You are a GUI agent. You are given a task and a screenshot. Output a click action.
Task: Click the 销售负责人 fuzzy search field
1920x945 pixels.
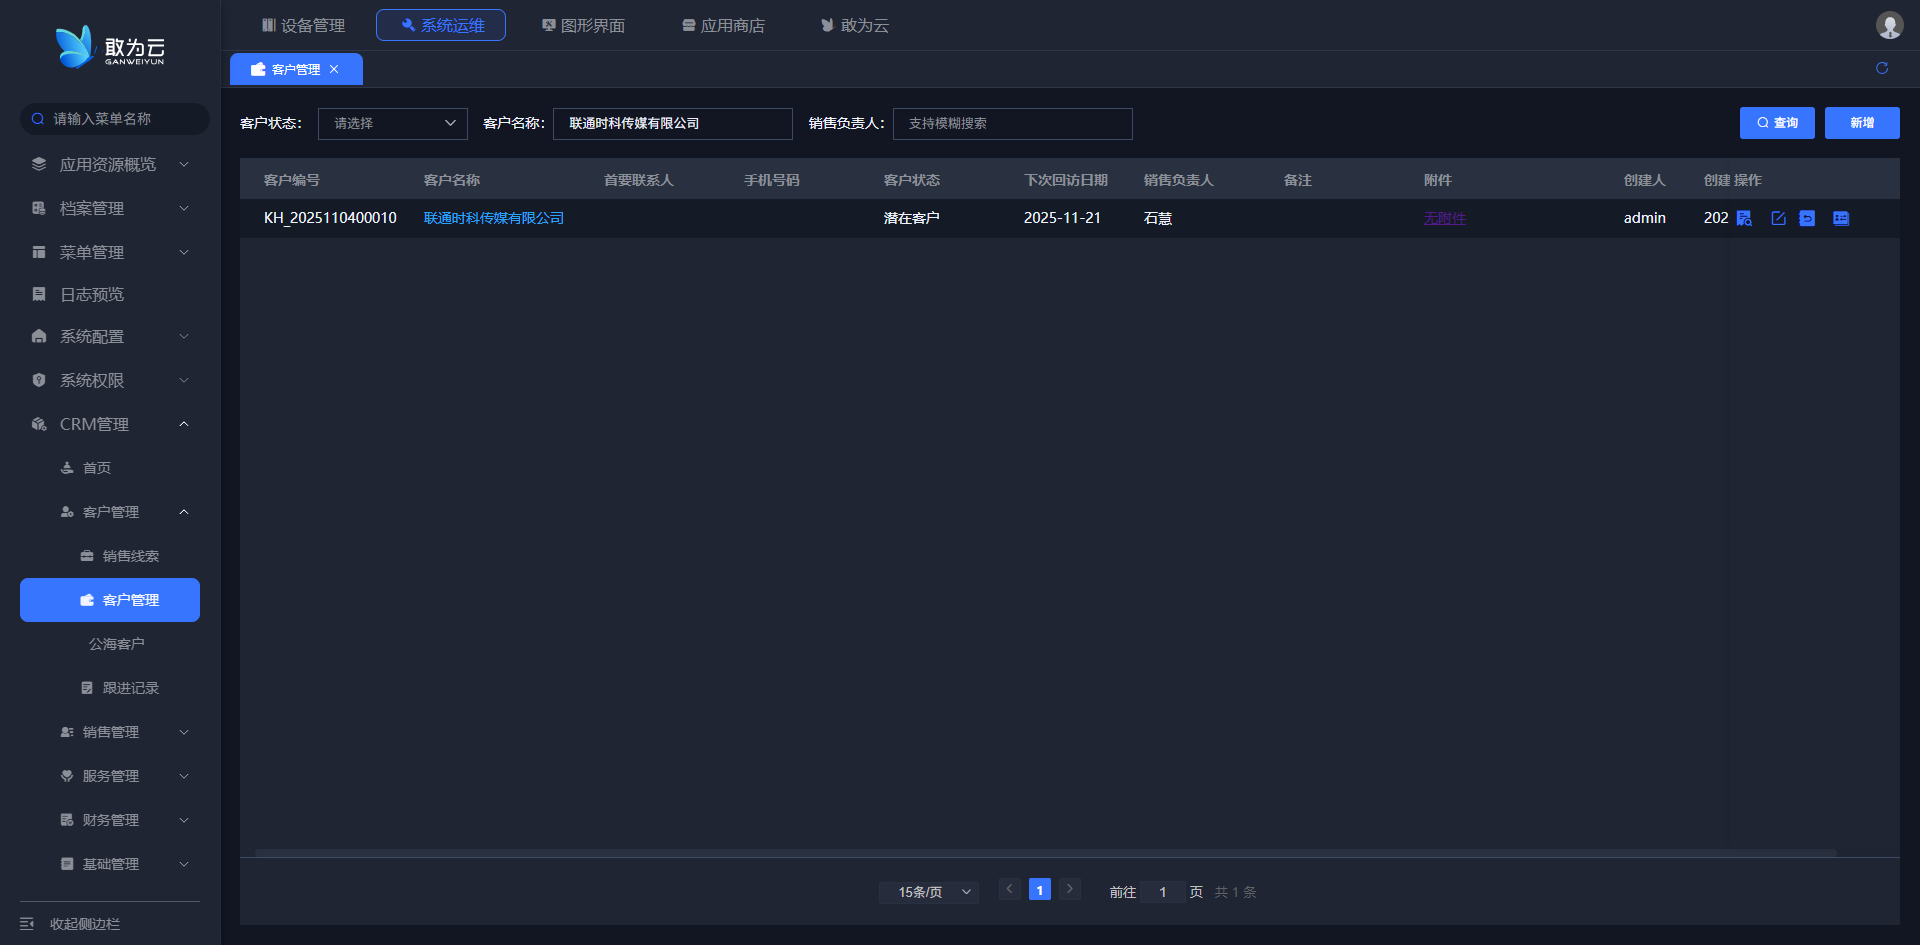point(1013,123)
